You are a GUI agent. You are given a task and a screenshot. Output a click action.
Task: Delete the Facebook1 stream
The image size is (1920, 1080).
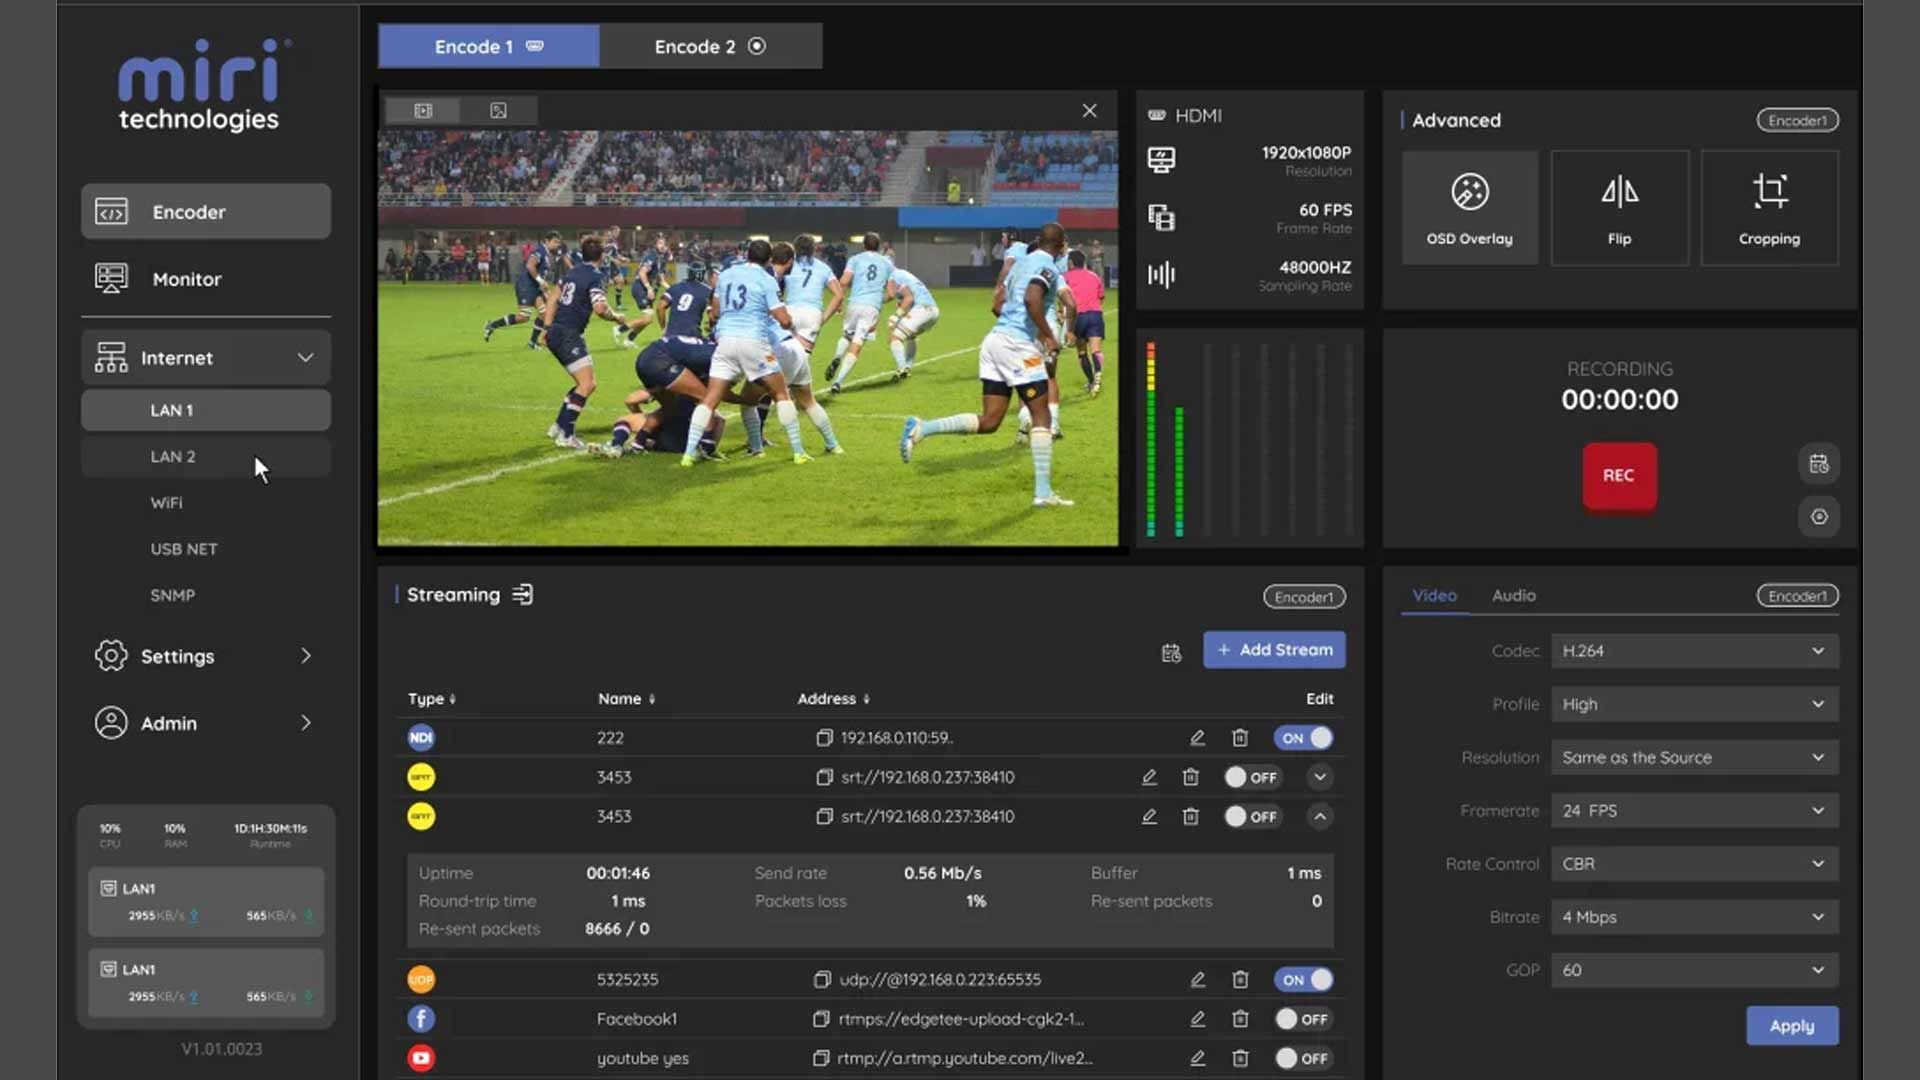pos(1240,1019)
